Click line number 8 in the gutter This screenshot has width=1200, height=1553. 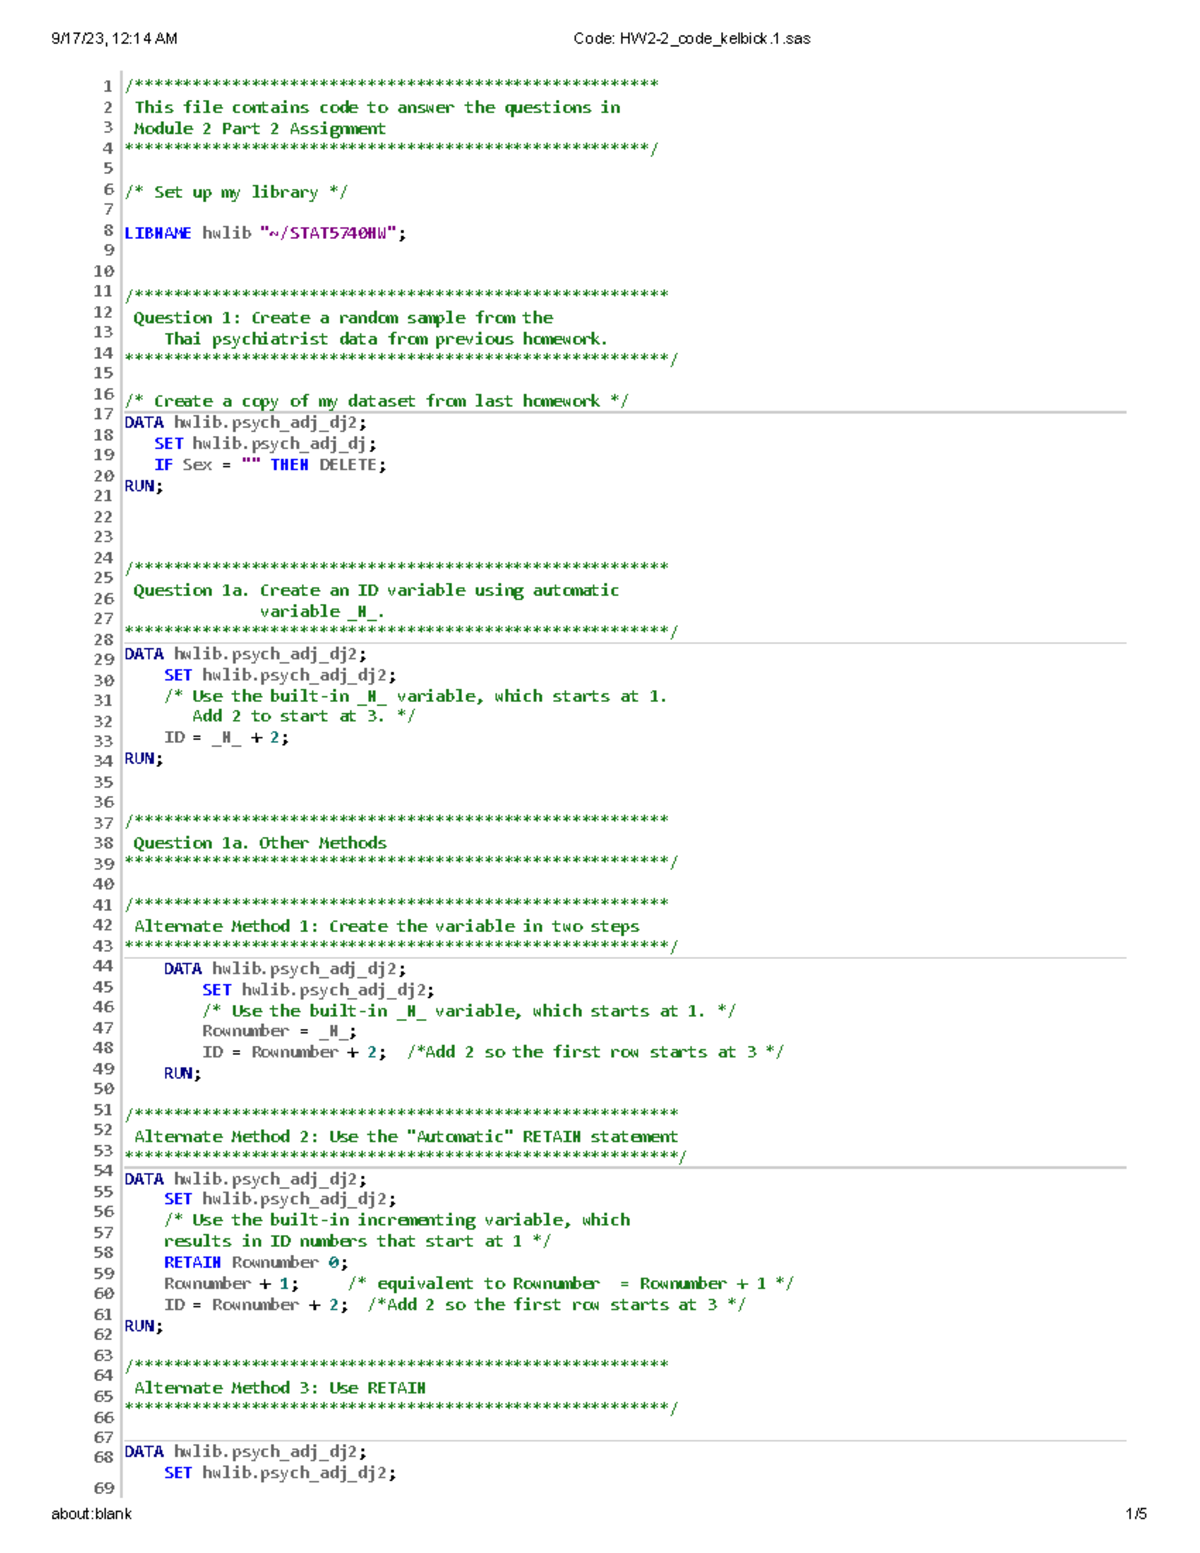(x=107, y=229)
